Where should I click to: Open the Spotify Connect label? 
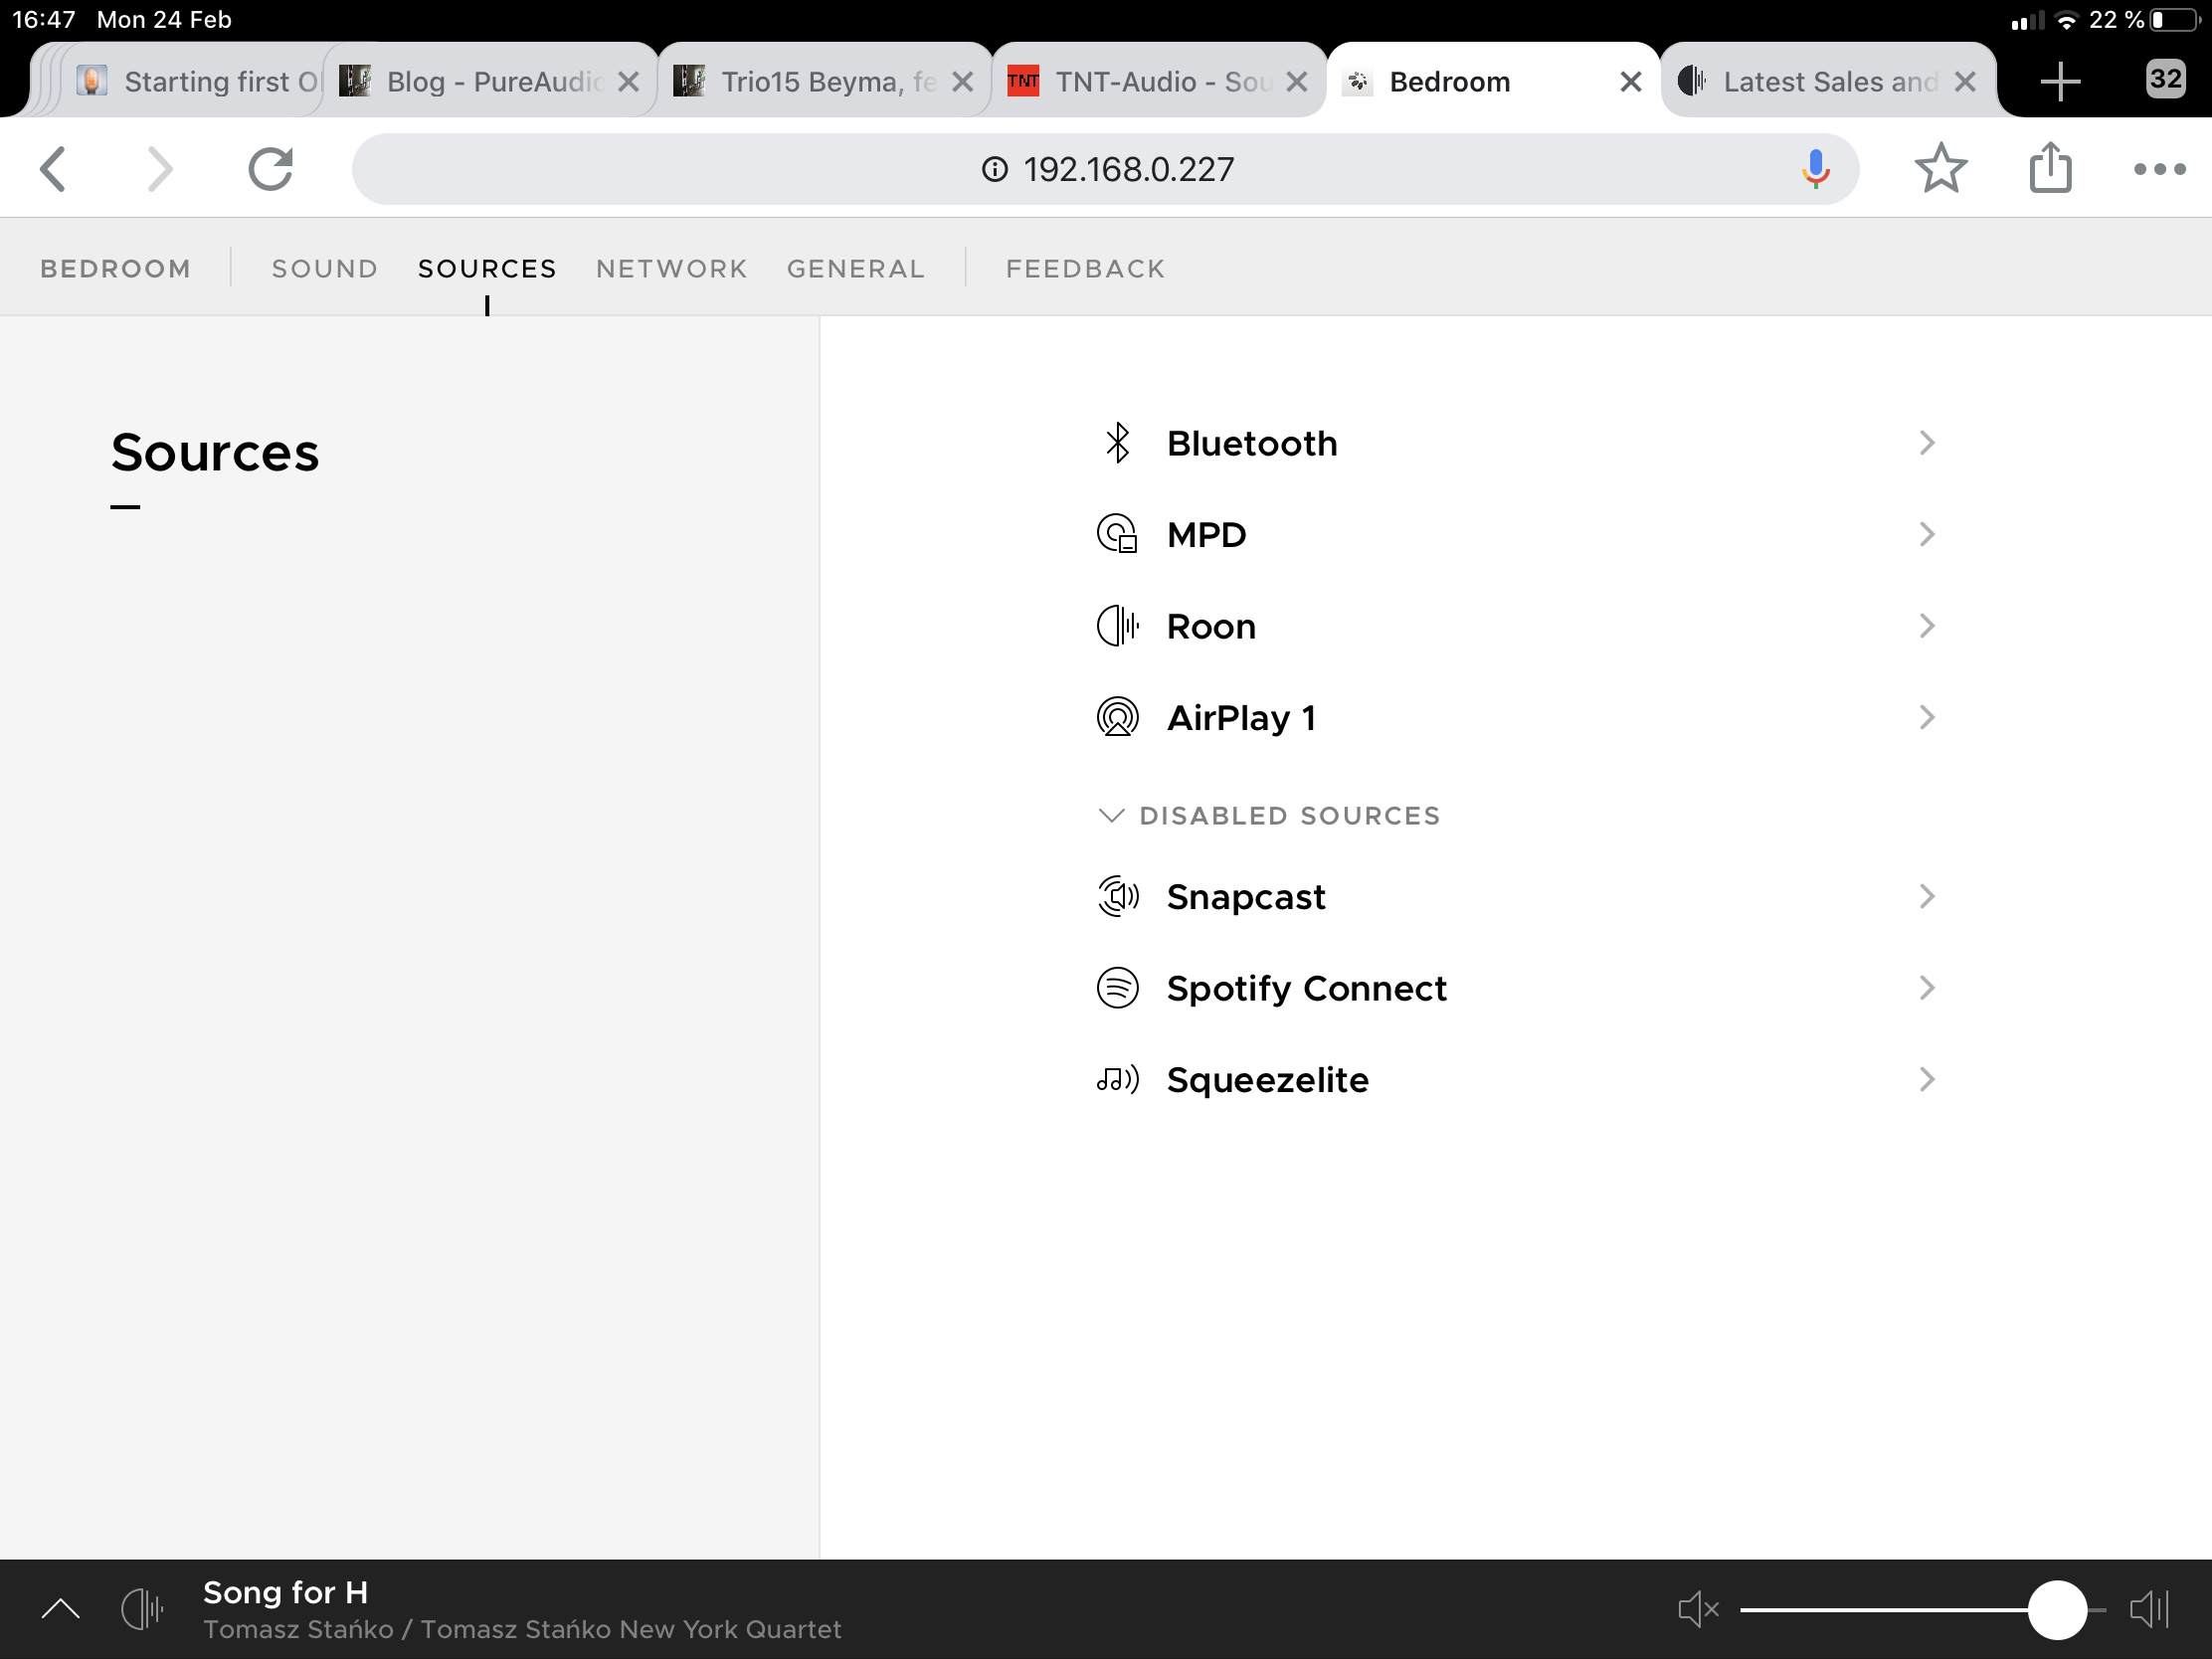[x=1306, y=988]
